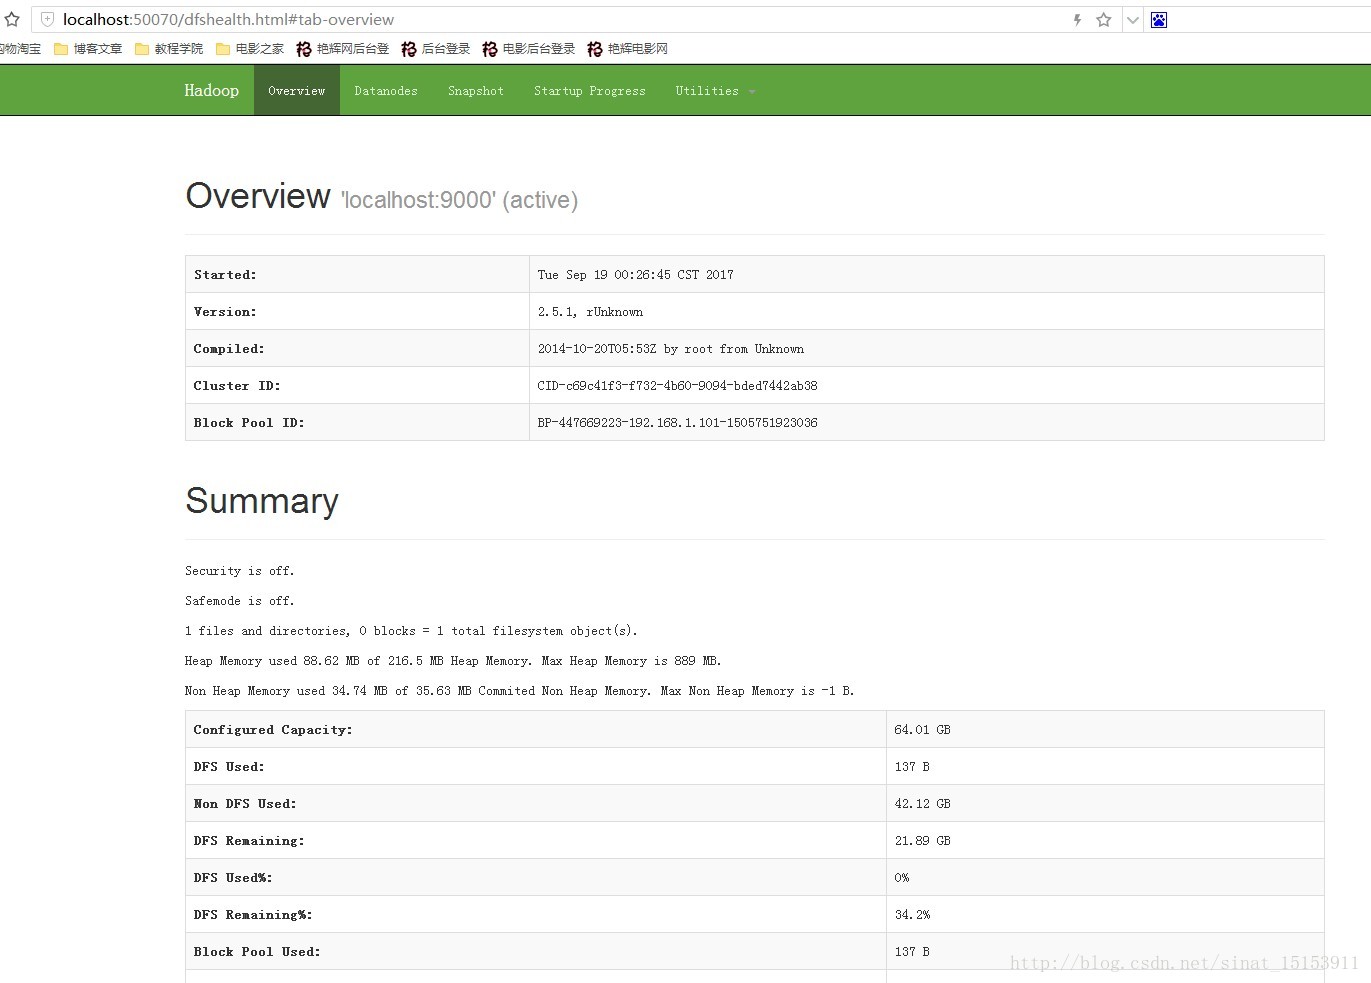
Task: Click the Non DFS Used value 42.12 GB
Action: point(922,803)
